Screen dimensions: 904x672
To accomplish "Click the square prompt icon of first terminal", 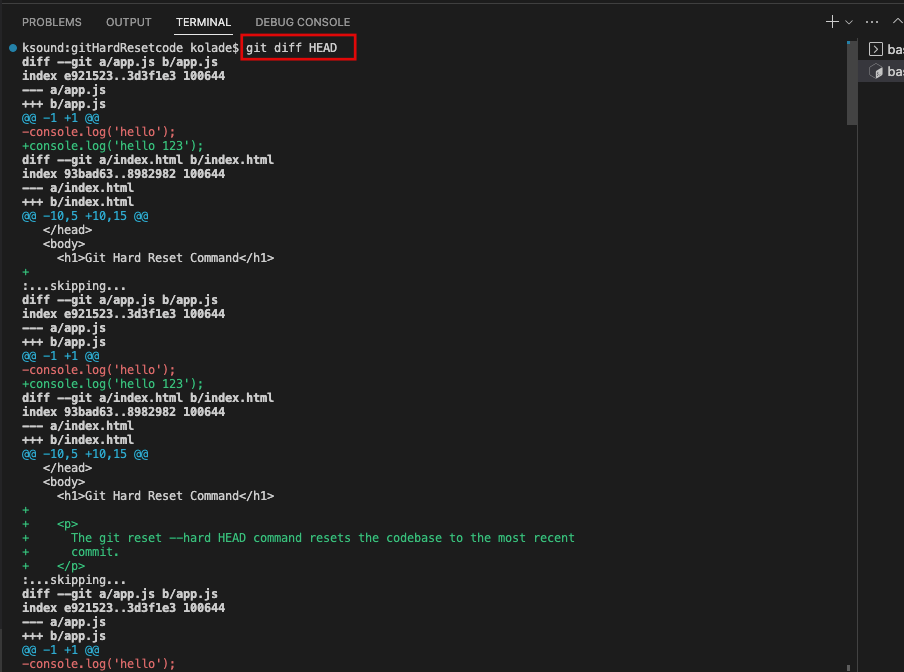I will [x=875, y=49].
